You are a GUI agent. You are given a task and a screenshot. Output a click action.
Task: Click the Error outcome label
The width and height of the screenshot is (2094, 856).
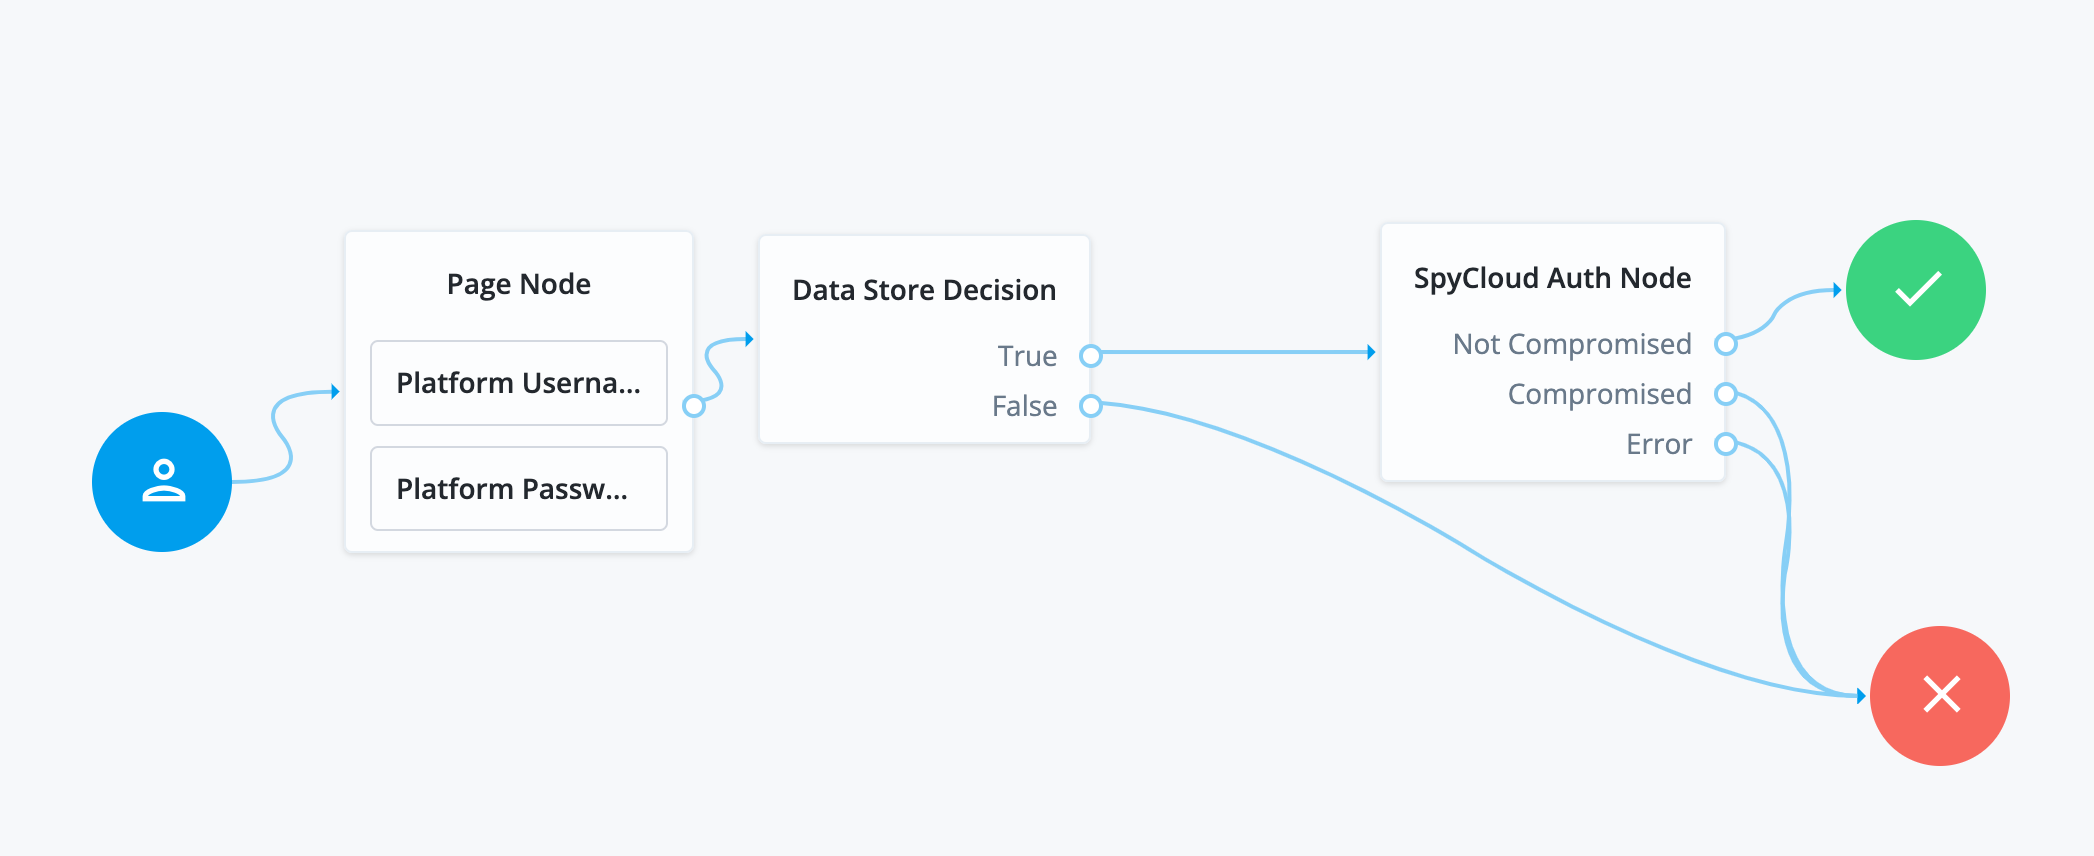click(1659, 444)
